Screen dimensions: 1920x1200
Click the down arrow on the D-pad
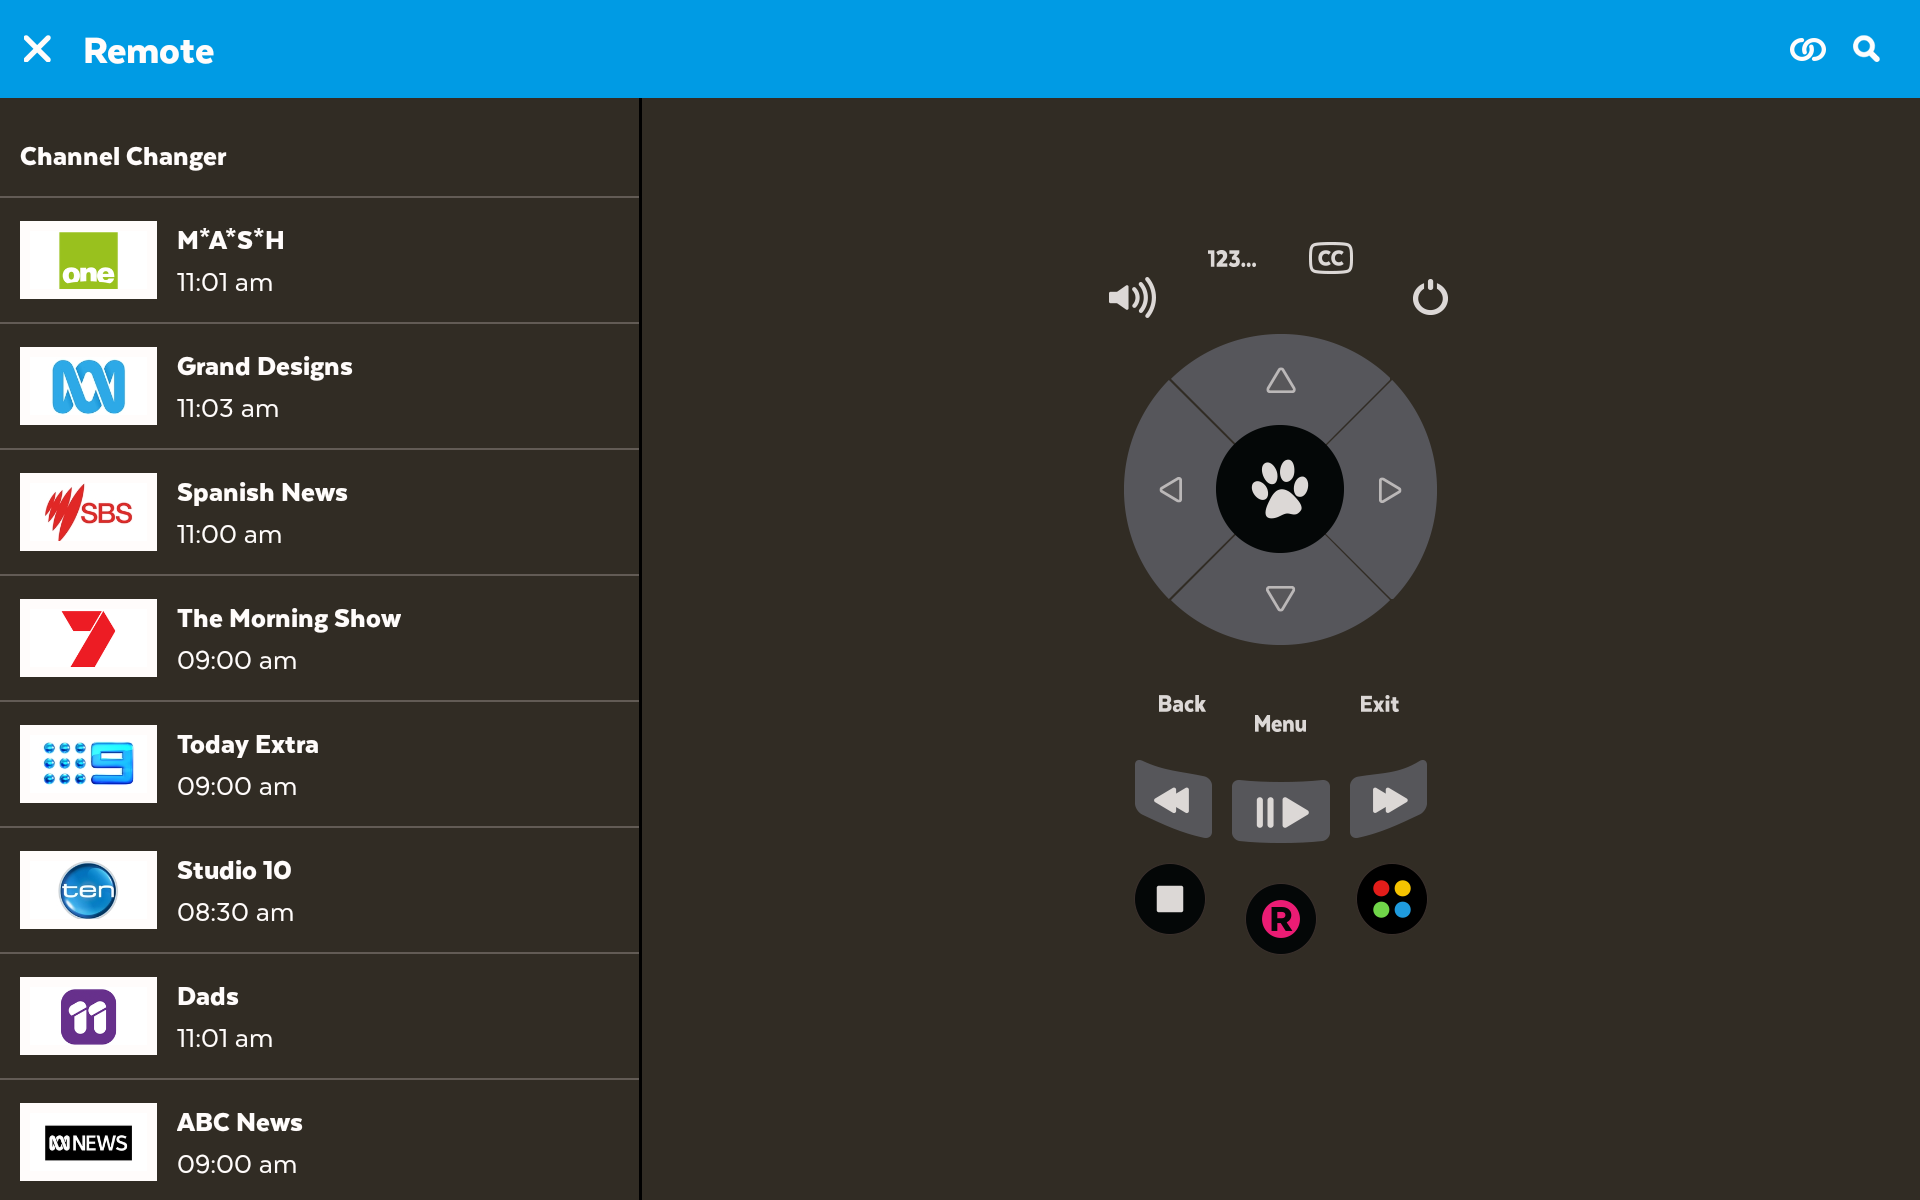(1281, 598)
